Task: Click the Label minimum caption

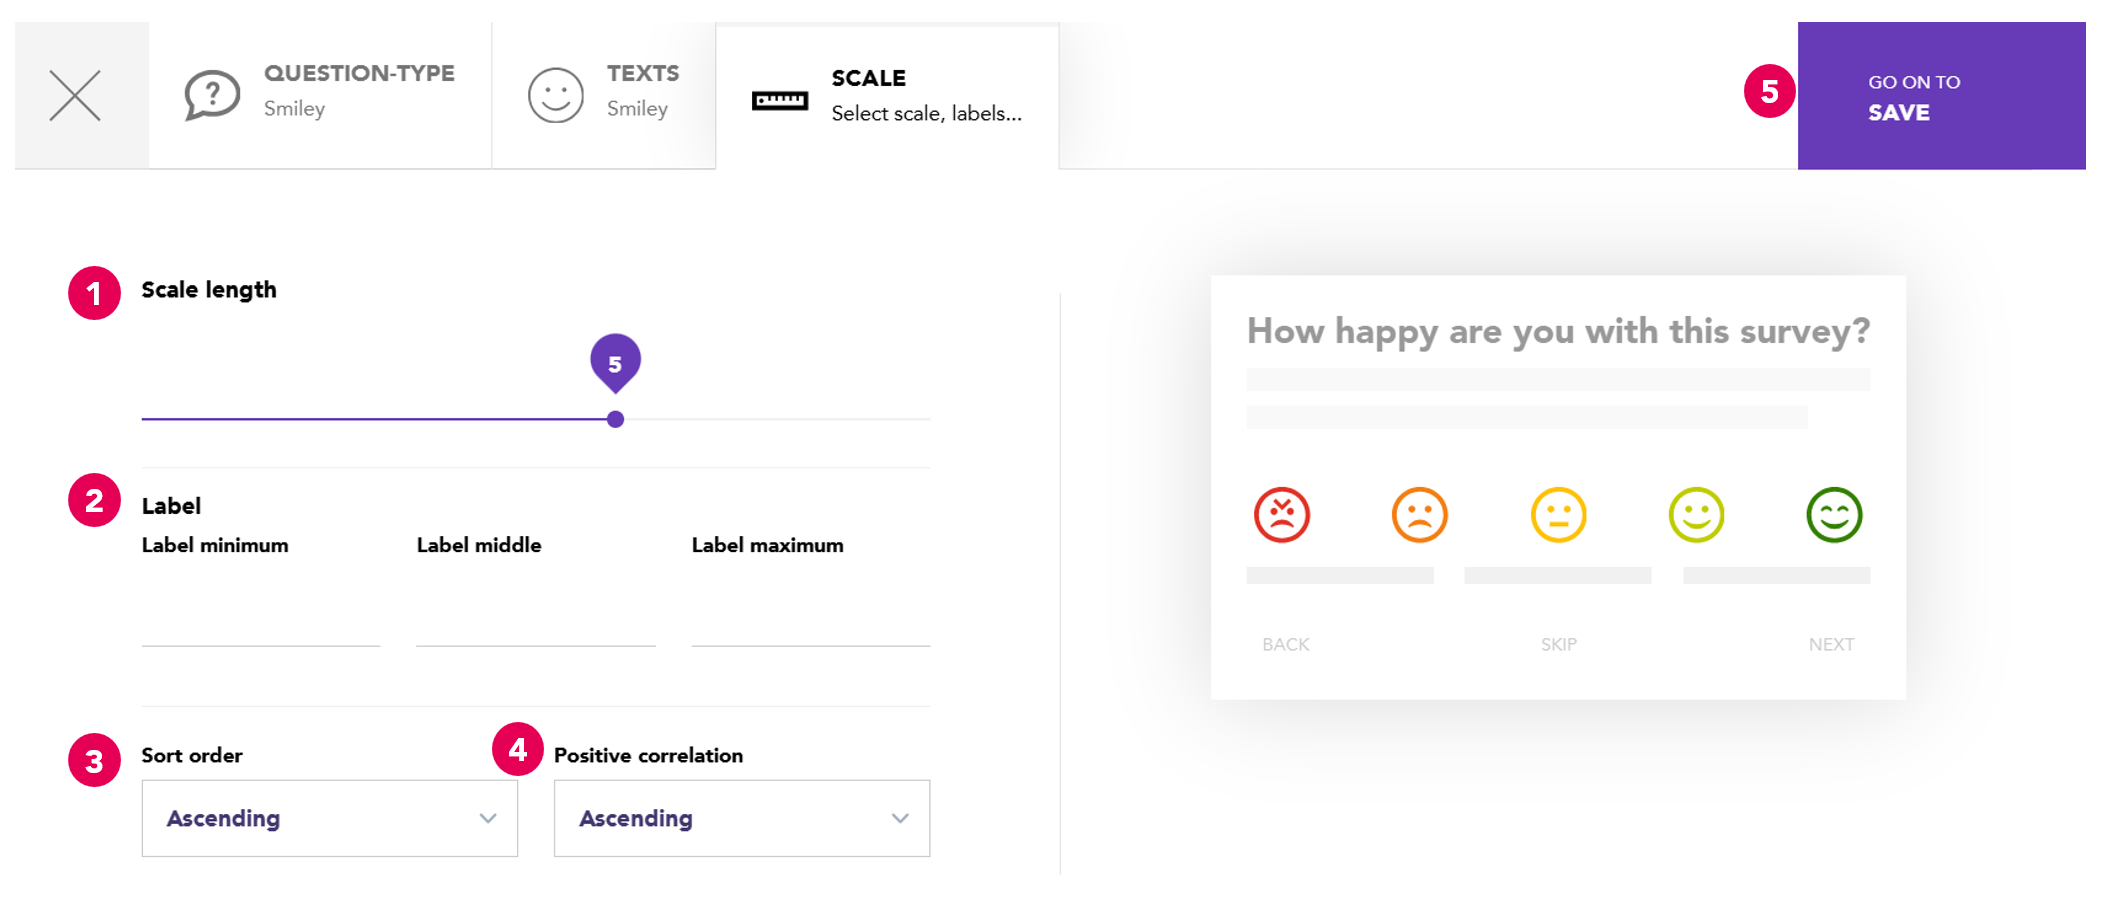Action: (x=215, y=545)
